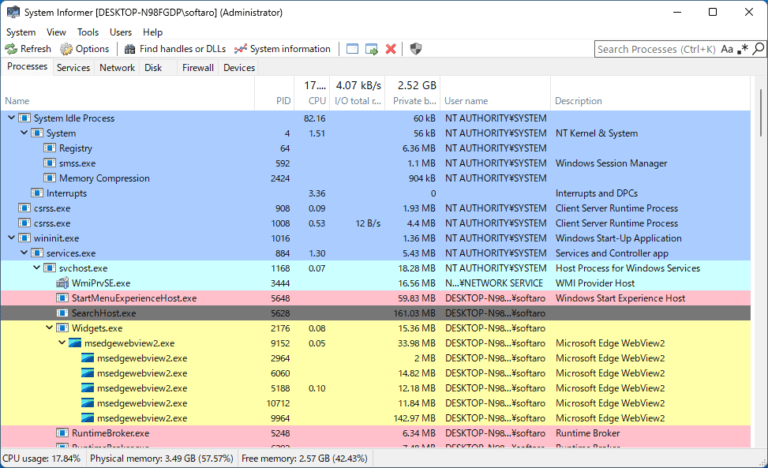Collapse msedgewebview2.exe PID 9152 node
This screenshot has width=768, height=468.
coord(62,343)
